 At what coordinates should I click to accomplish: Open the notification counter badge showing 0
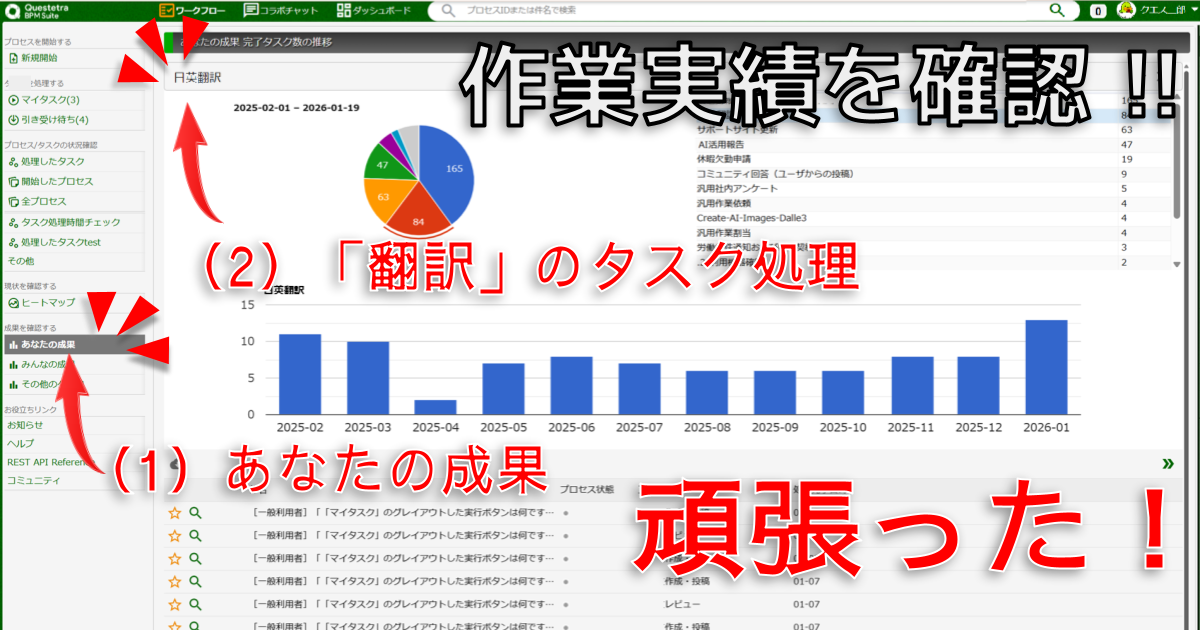point(1097,11)
